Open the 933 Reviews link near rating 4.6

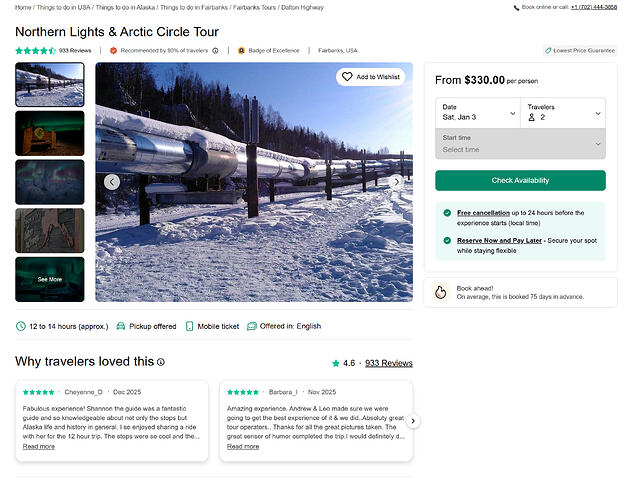point(389,363)
